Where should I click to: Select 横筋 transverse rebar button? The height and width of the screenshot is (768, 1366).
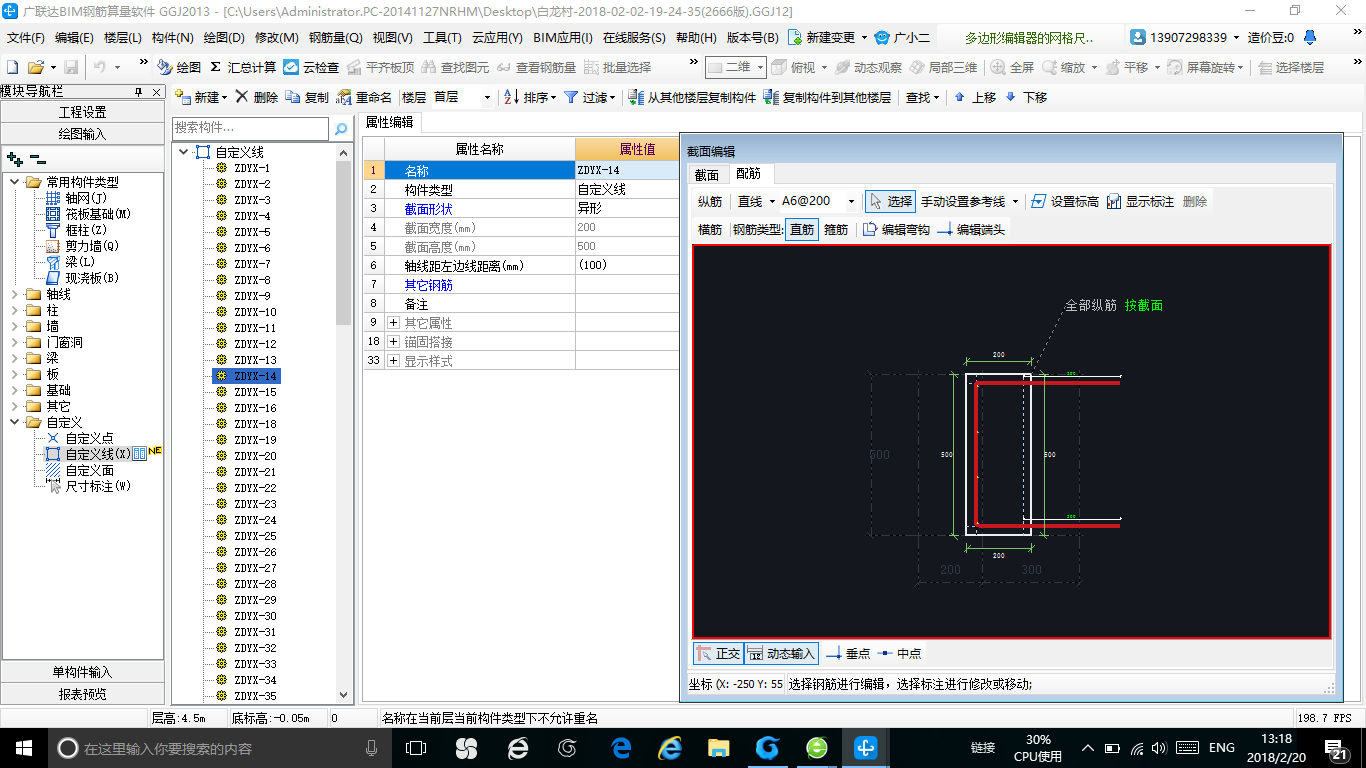(710, 229)
